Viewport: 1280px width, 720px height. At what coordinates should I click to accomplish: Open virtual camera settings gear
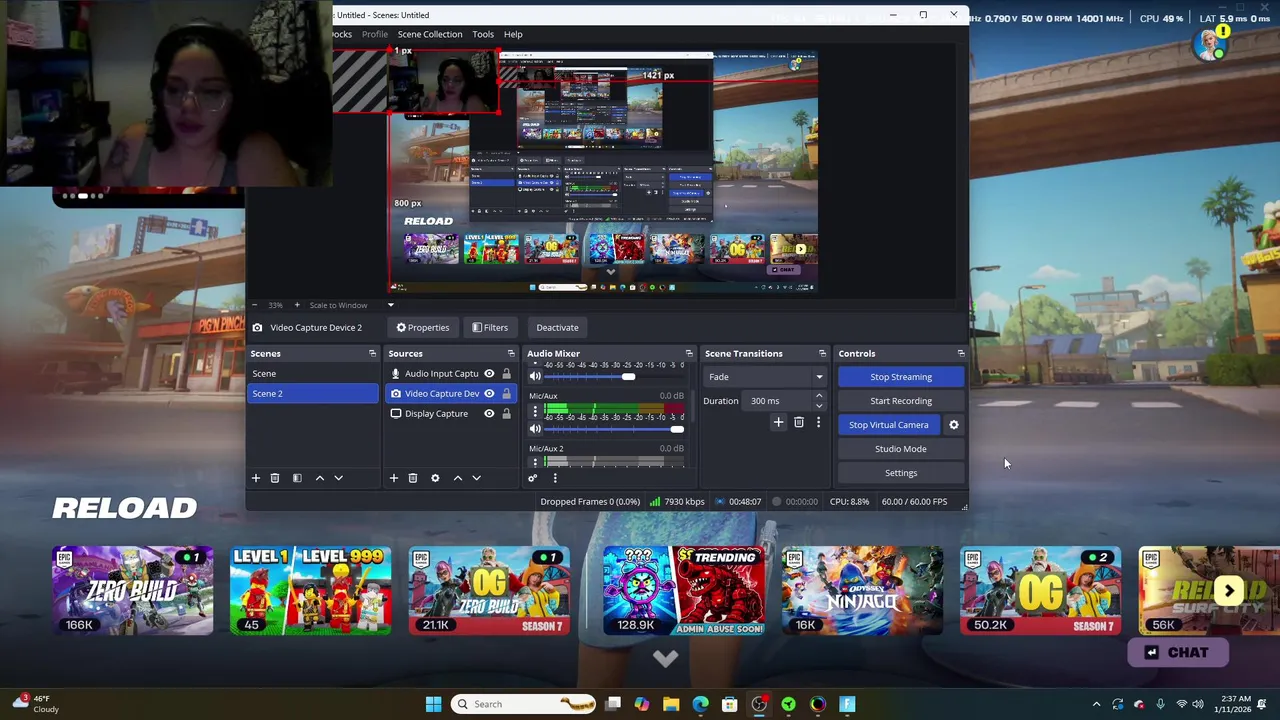click(954, 425)
